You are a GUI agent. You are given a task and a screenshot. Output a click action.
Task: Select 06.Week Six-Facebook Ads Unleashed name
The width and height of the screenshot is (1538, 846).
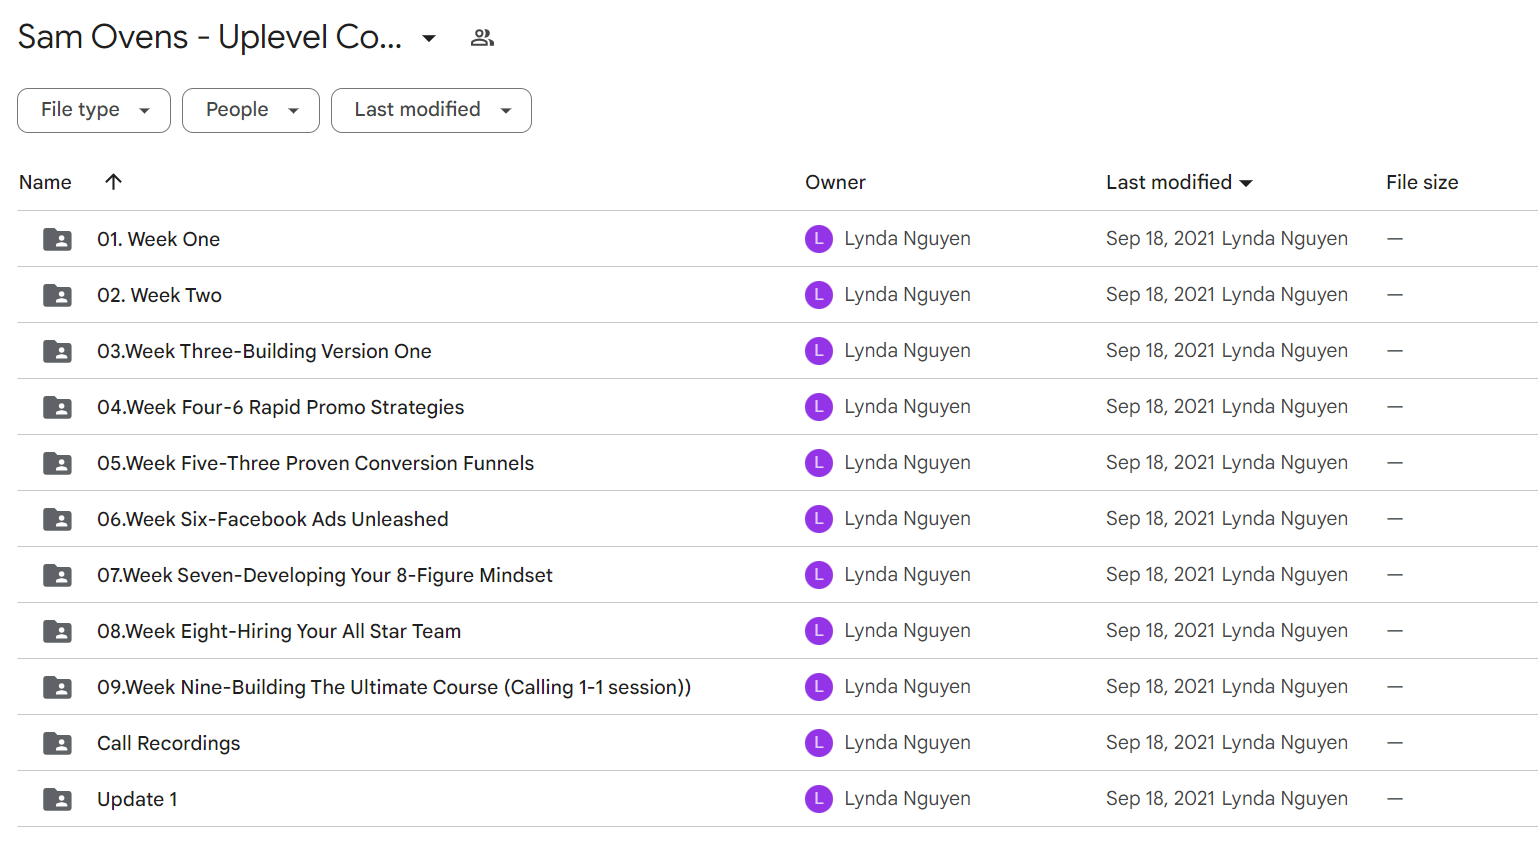pyautogui.click(x=272, y=519)
